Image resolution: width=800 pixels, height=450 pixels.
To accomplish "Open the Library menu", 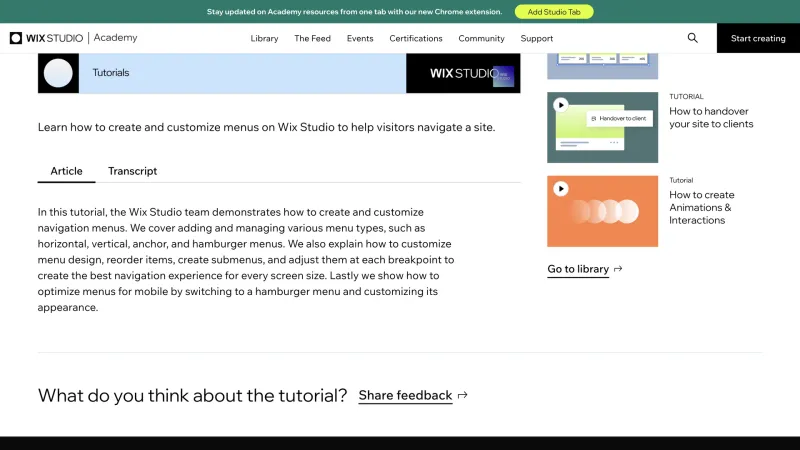I will pos(264,38).
